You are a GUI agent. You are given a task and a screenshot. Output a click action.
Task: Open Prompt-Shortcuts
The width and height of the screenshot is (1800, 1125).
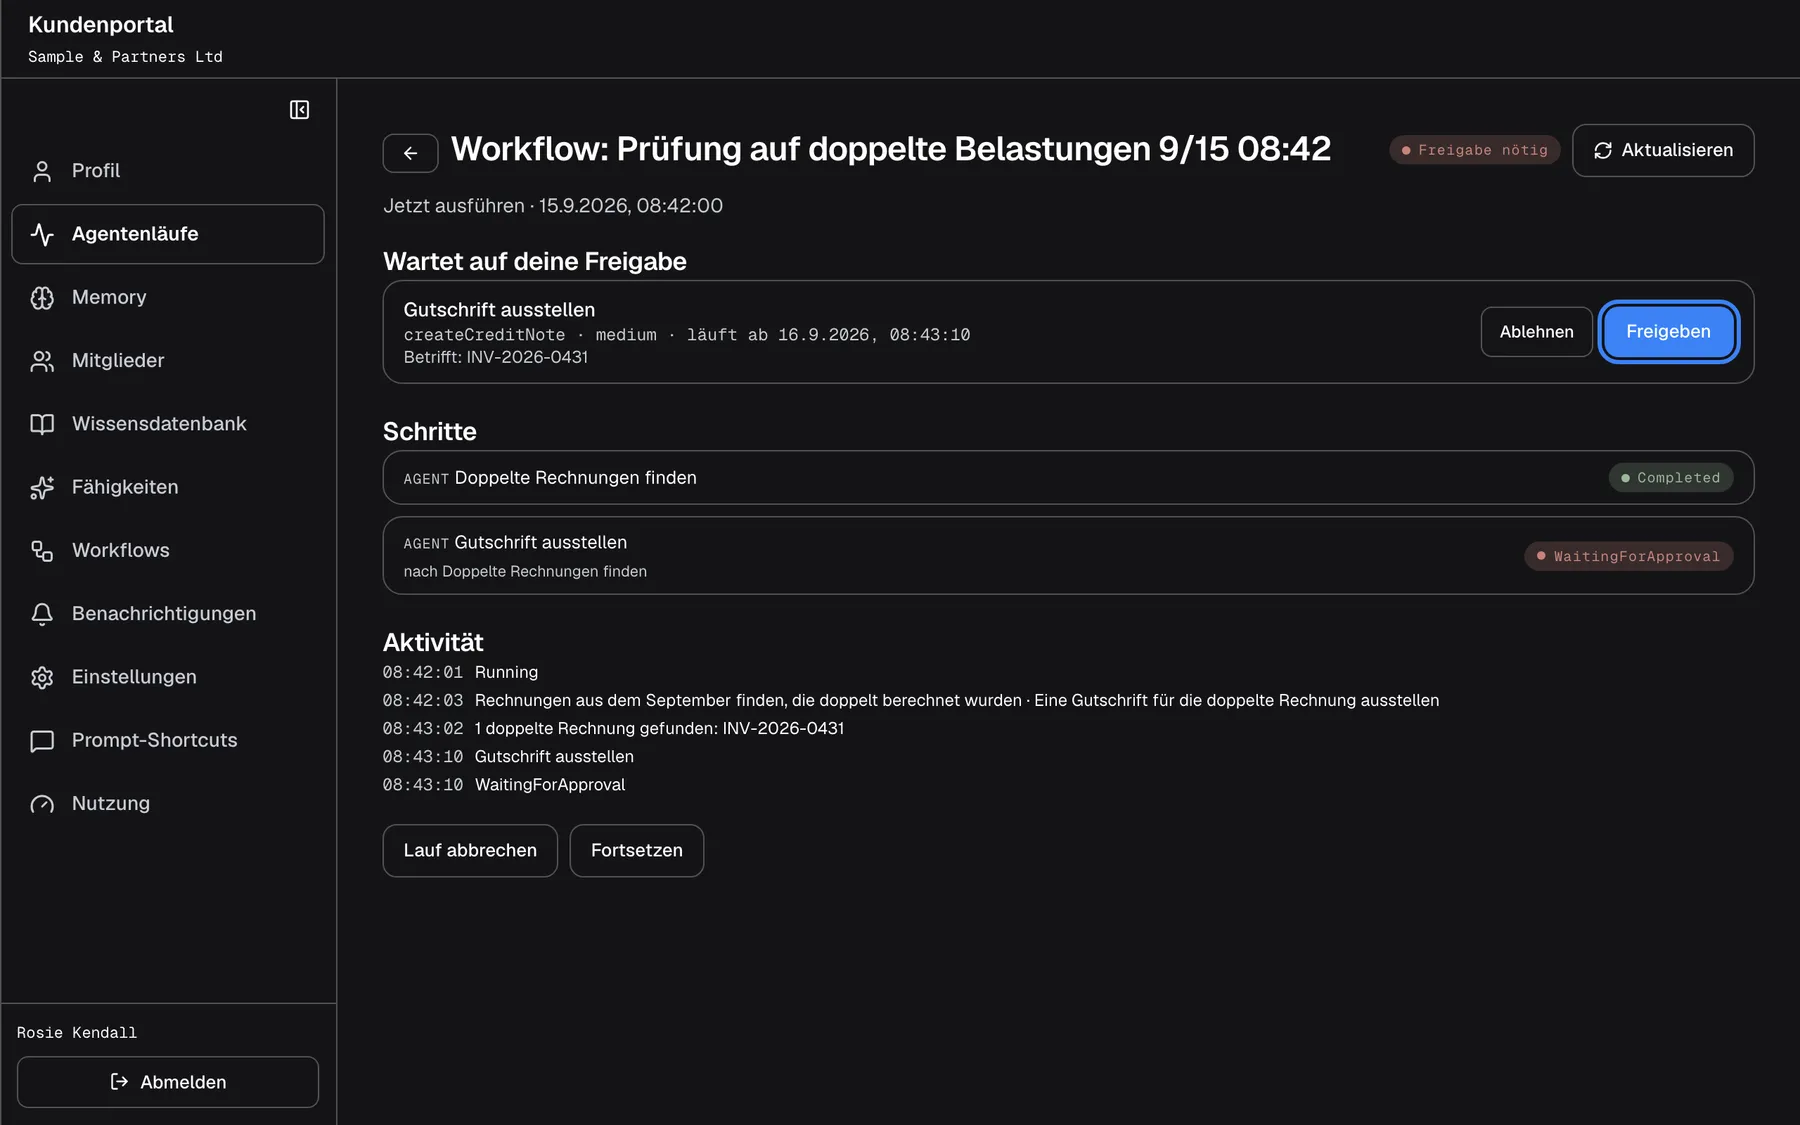168,741
